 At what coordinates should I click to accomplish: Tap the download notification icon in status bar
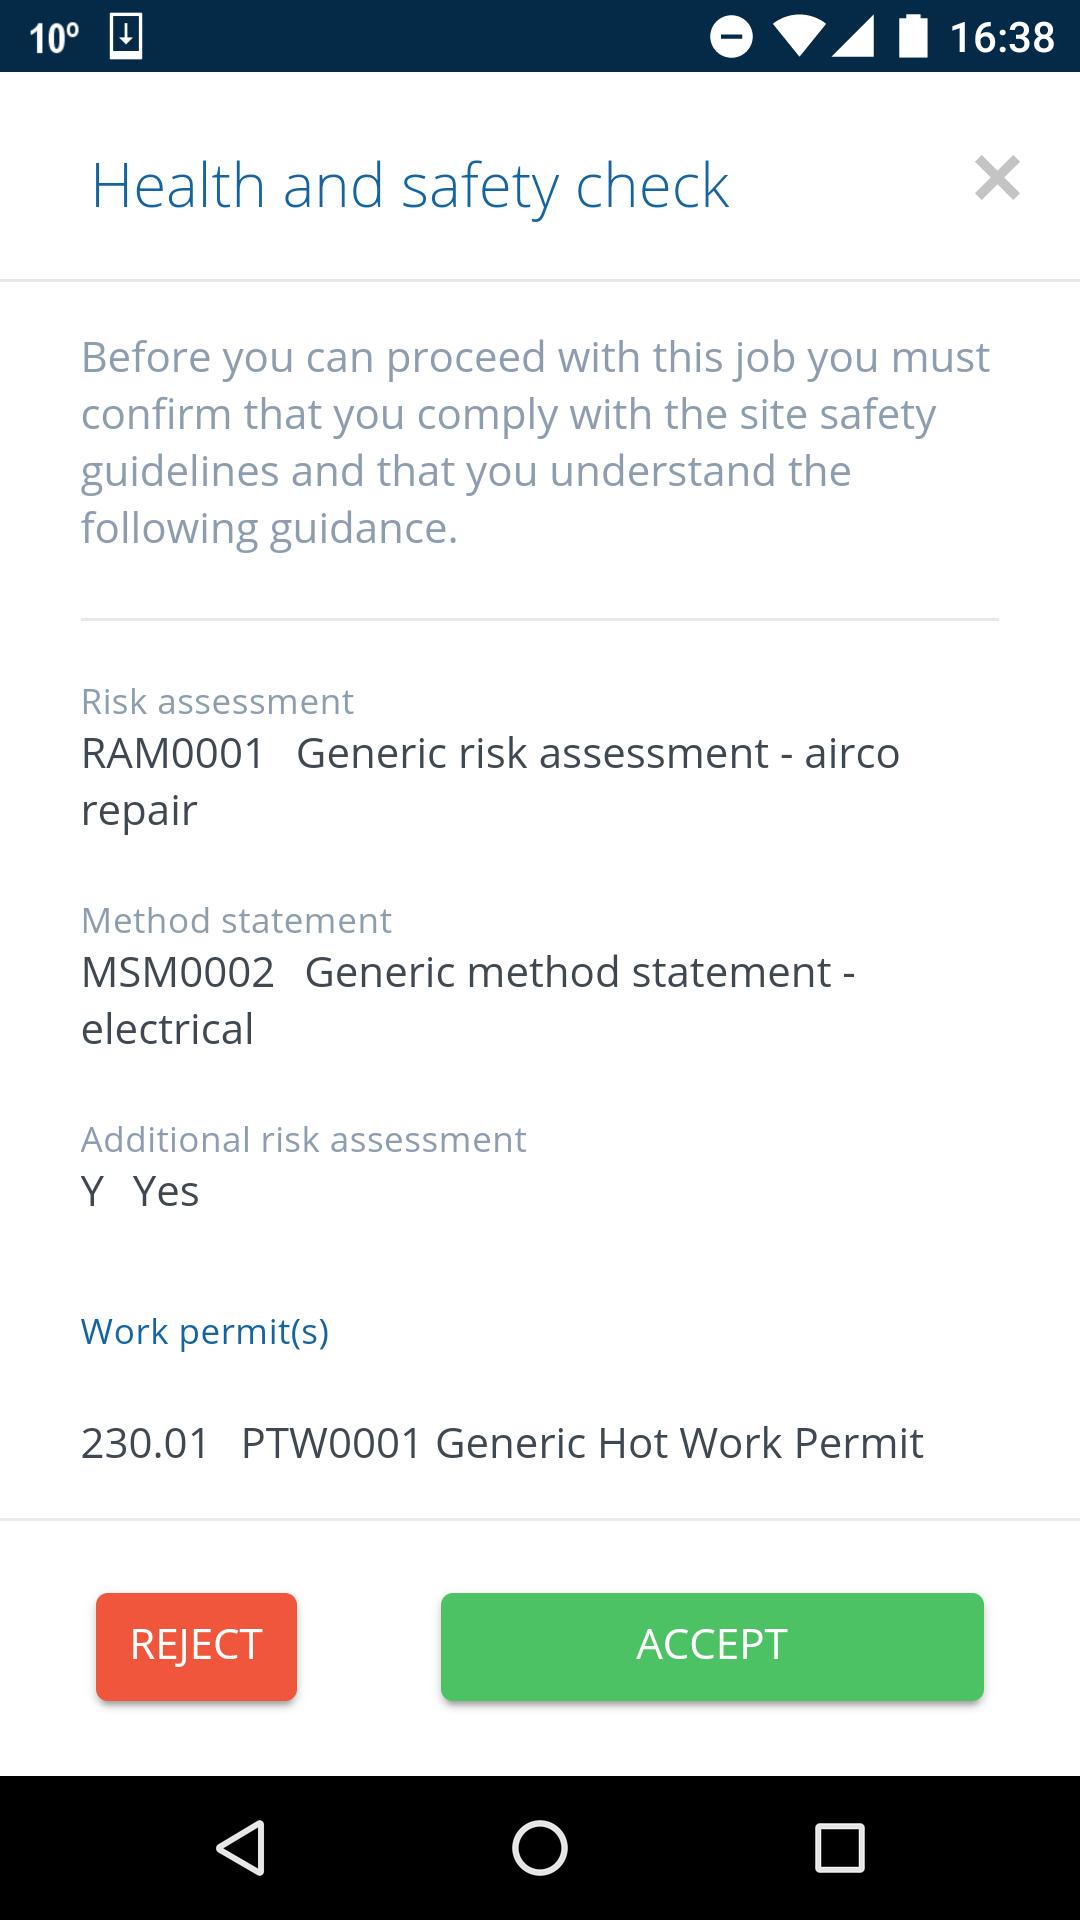pos(126,37)
